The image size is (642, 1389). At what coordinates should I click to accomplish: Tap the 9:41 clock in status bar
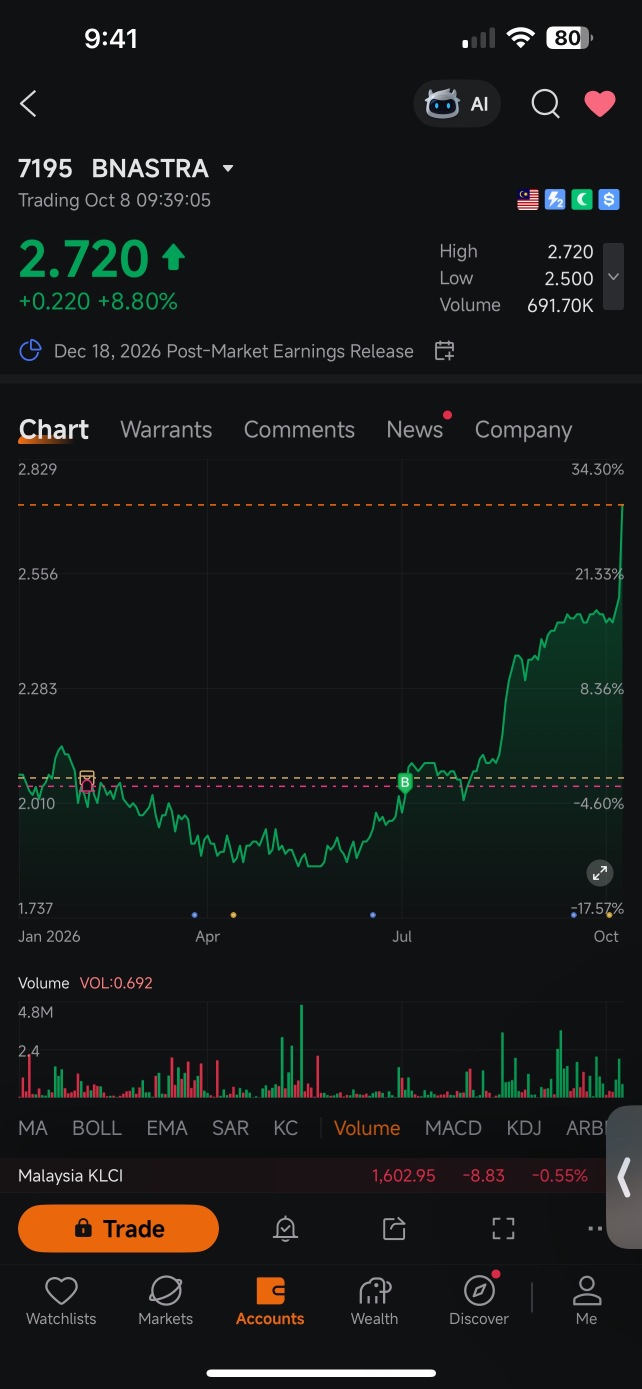(x=111, y=38)
